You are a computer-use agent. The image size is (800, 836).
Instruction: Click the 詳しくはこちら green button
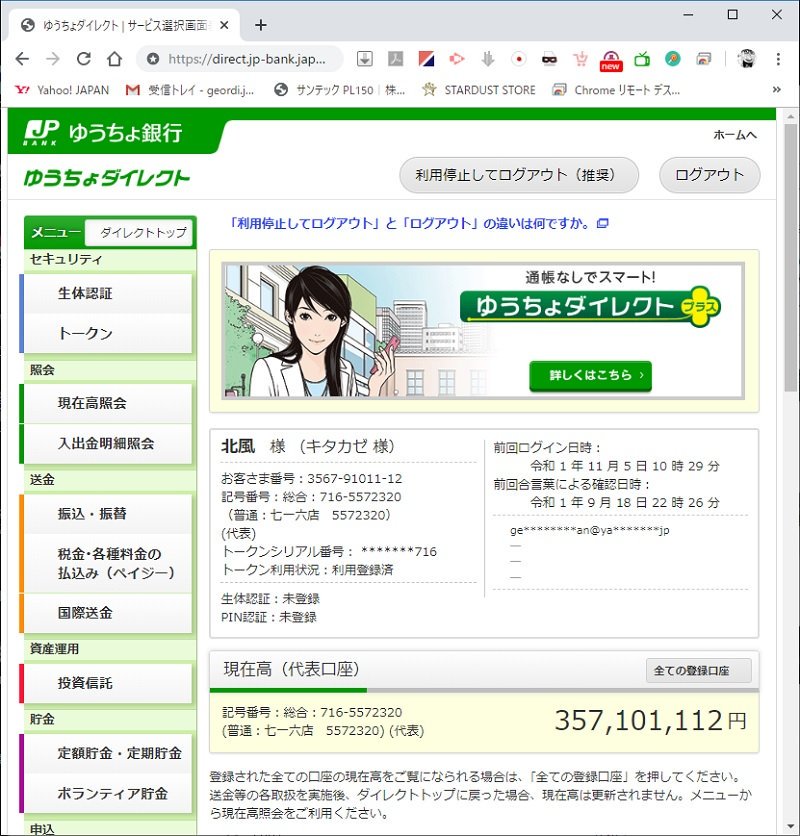590,375
